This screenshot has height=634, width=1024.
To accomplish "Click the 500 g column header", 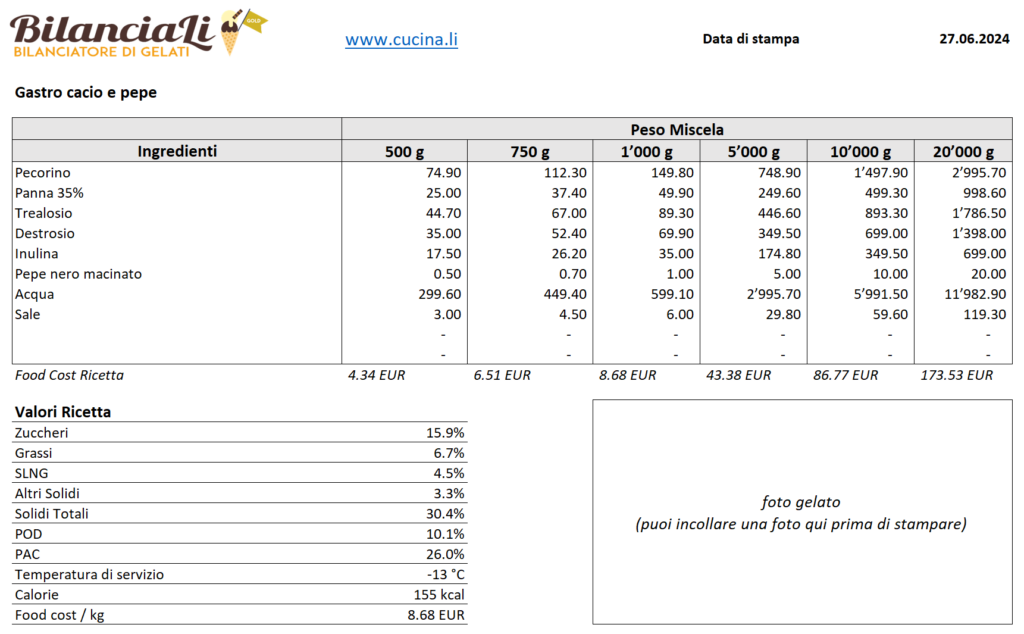I will (x=404, y=152).
